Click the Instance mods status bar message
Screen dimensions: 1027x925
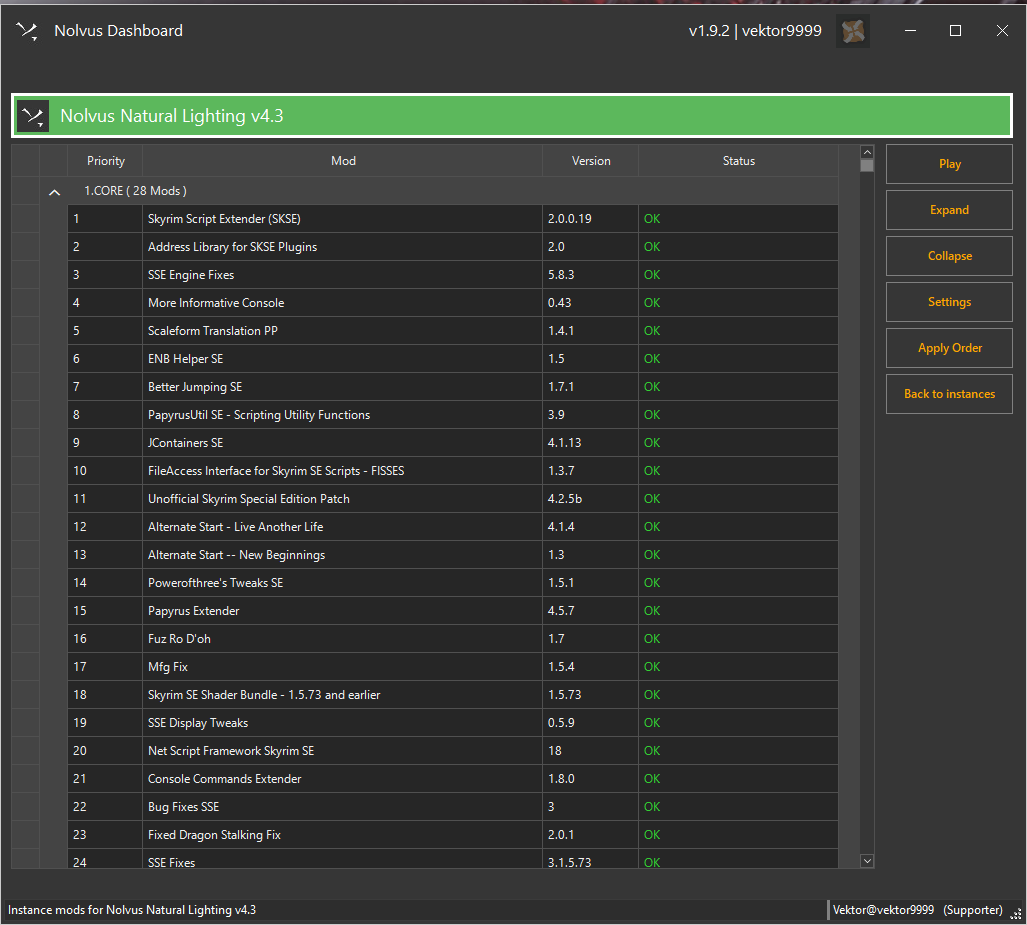[x=132, y=910]
